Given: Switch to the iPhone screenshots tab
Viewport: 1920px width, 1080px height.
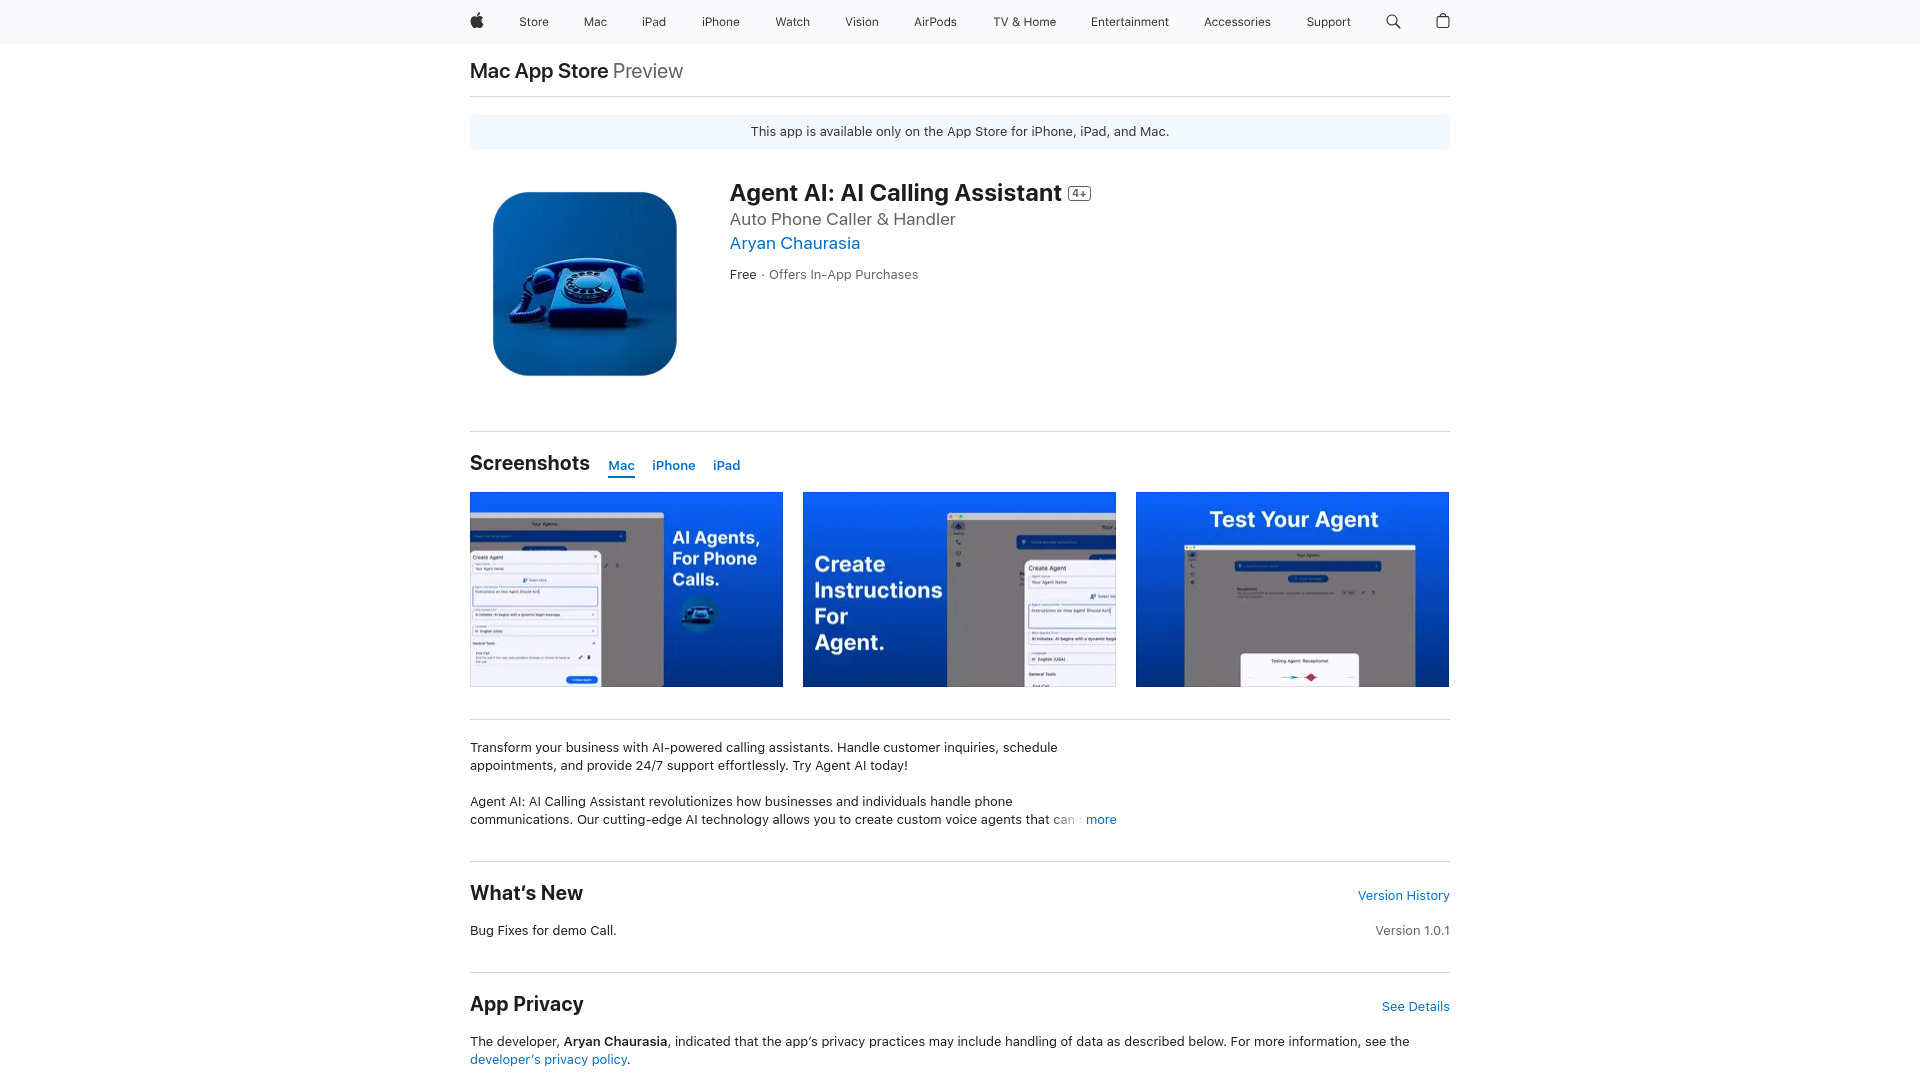Looking at the screenshot, I should [674, 465].
